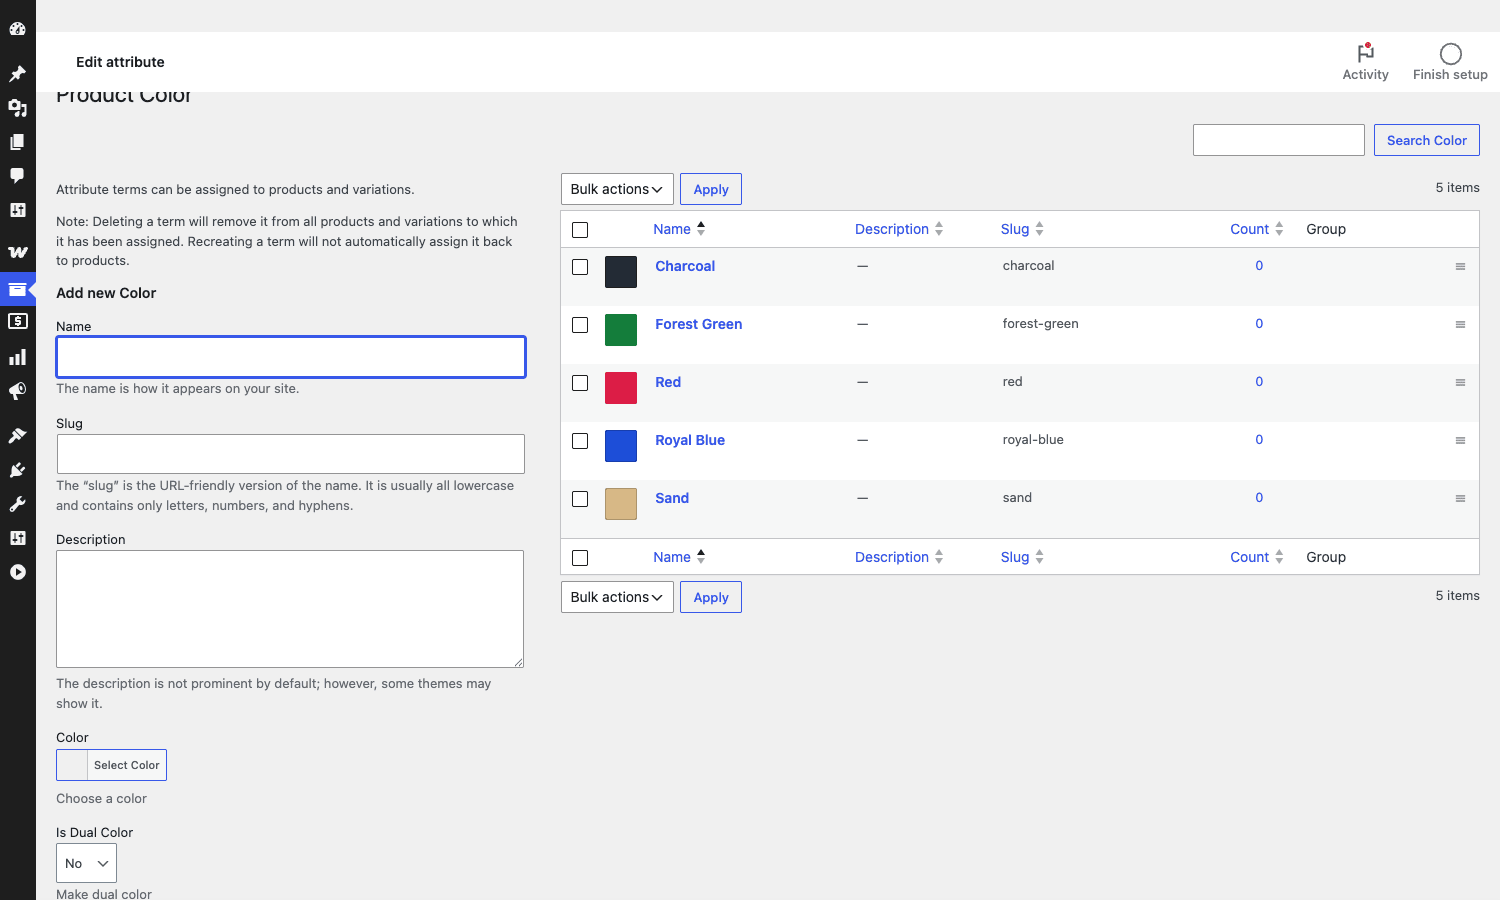Sort by the bottom Slug column header

click(1022, 557)
